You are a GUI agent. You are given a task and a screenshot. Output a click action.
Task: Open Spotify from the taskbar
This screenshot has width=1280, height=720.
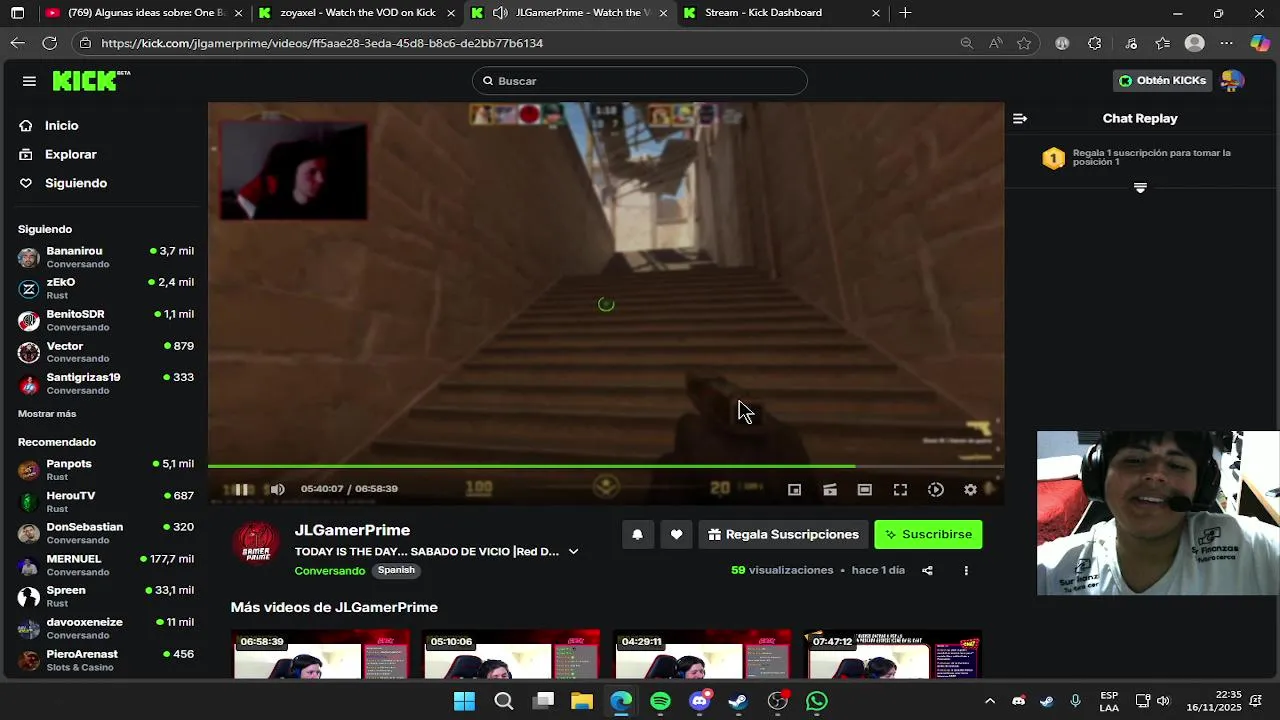coord(660,701)
